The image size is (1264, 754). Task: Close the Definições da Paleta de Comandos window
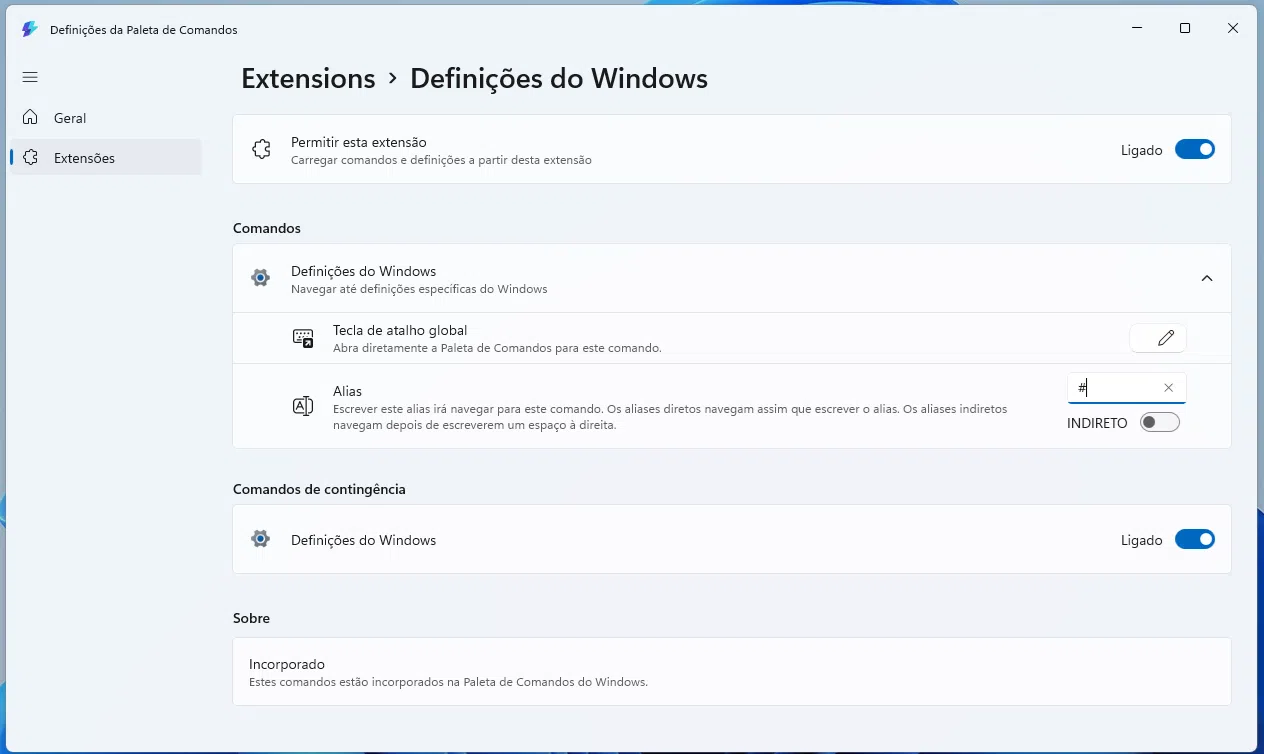[1233, 29]
